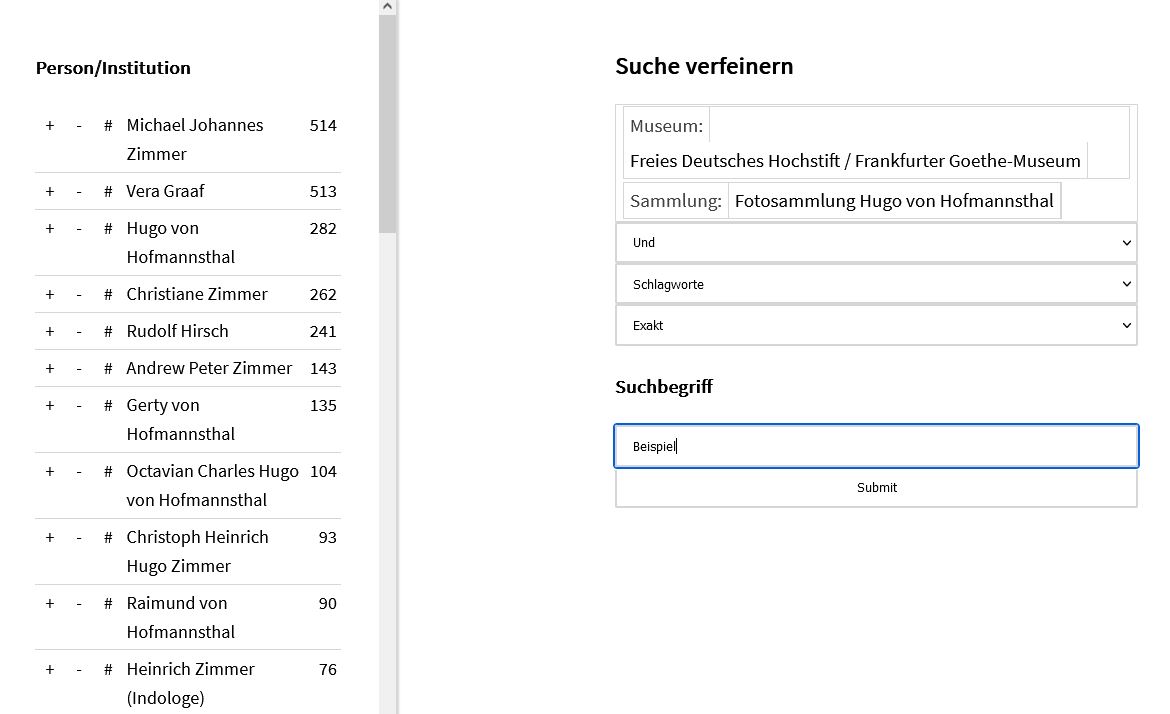Click the + next to Michael Johannes Zimmer

click(x=50, y=125)
